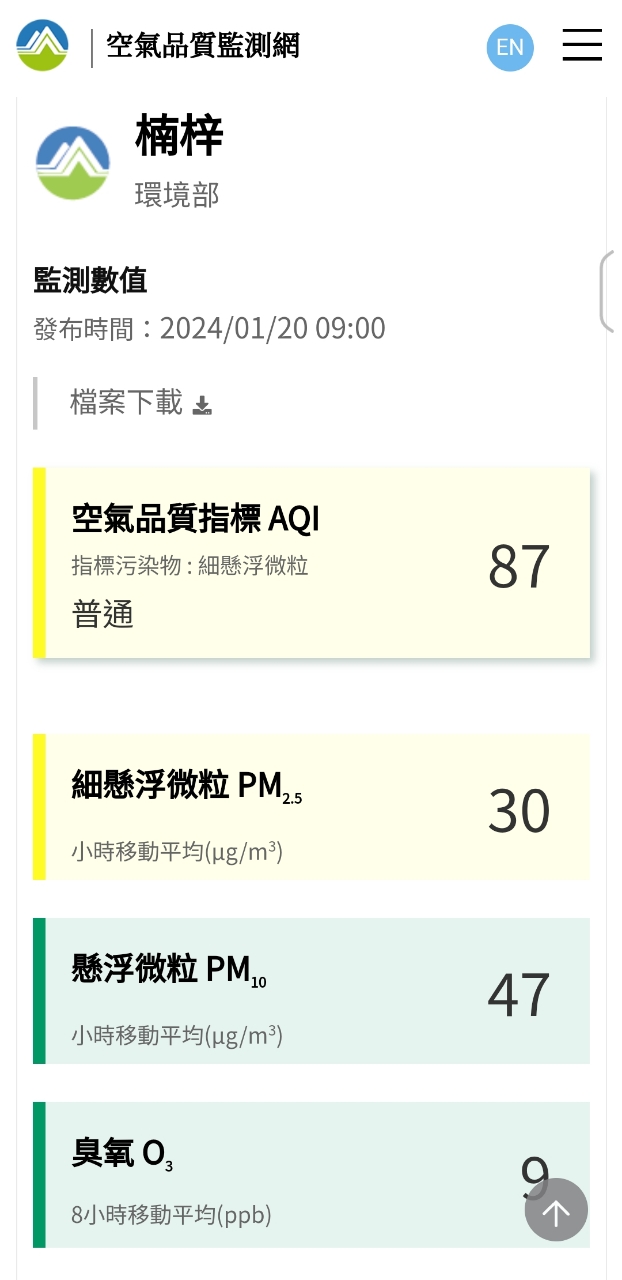622x1280 pixels.
Task: Click the 發布時間 timestamp text
Action: tap(209, 328)
